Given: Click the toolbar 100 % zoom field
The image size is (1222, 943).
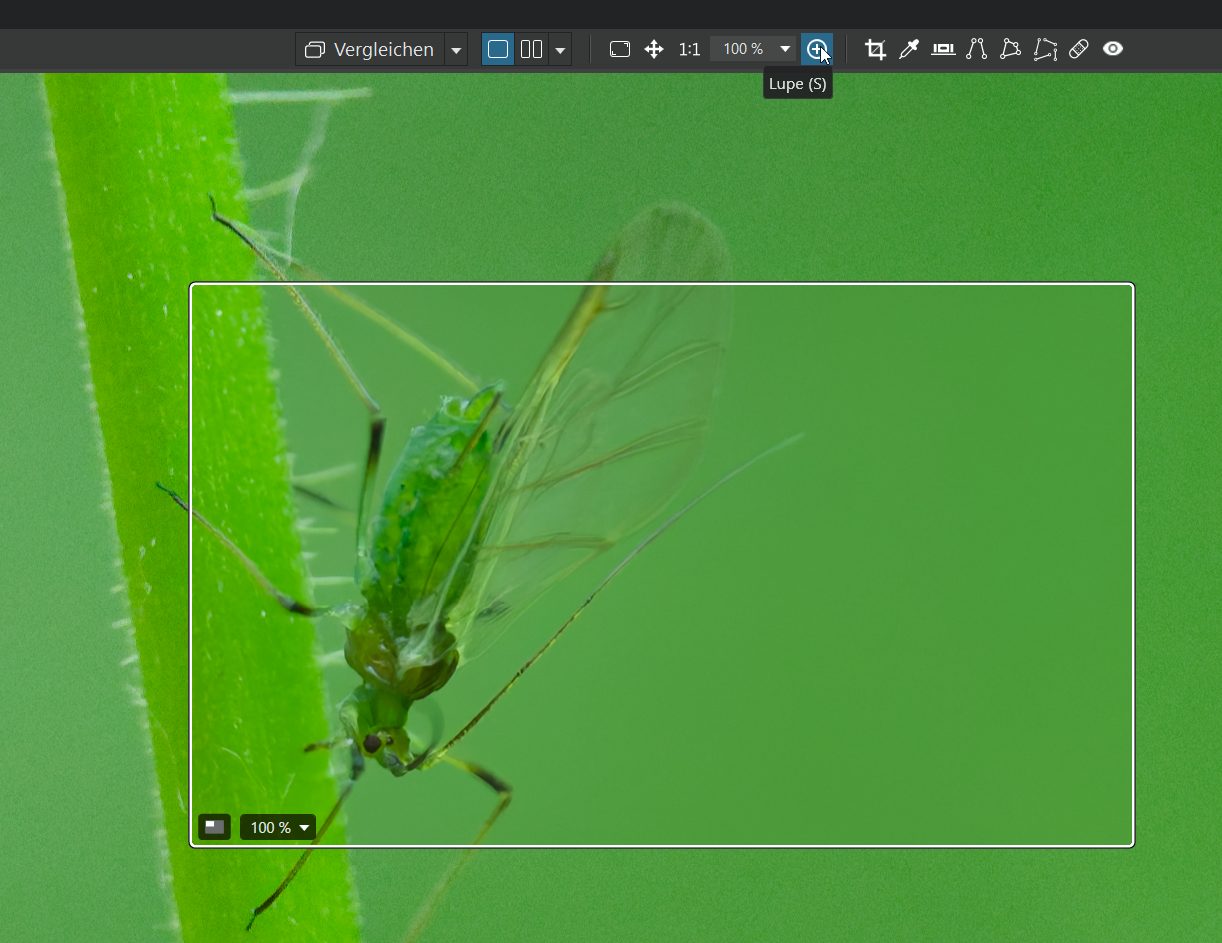Looking at the screenshot, I should click(x=743, y=49).
